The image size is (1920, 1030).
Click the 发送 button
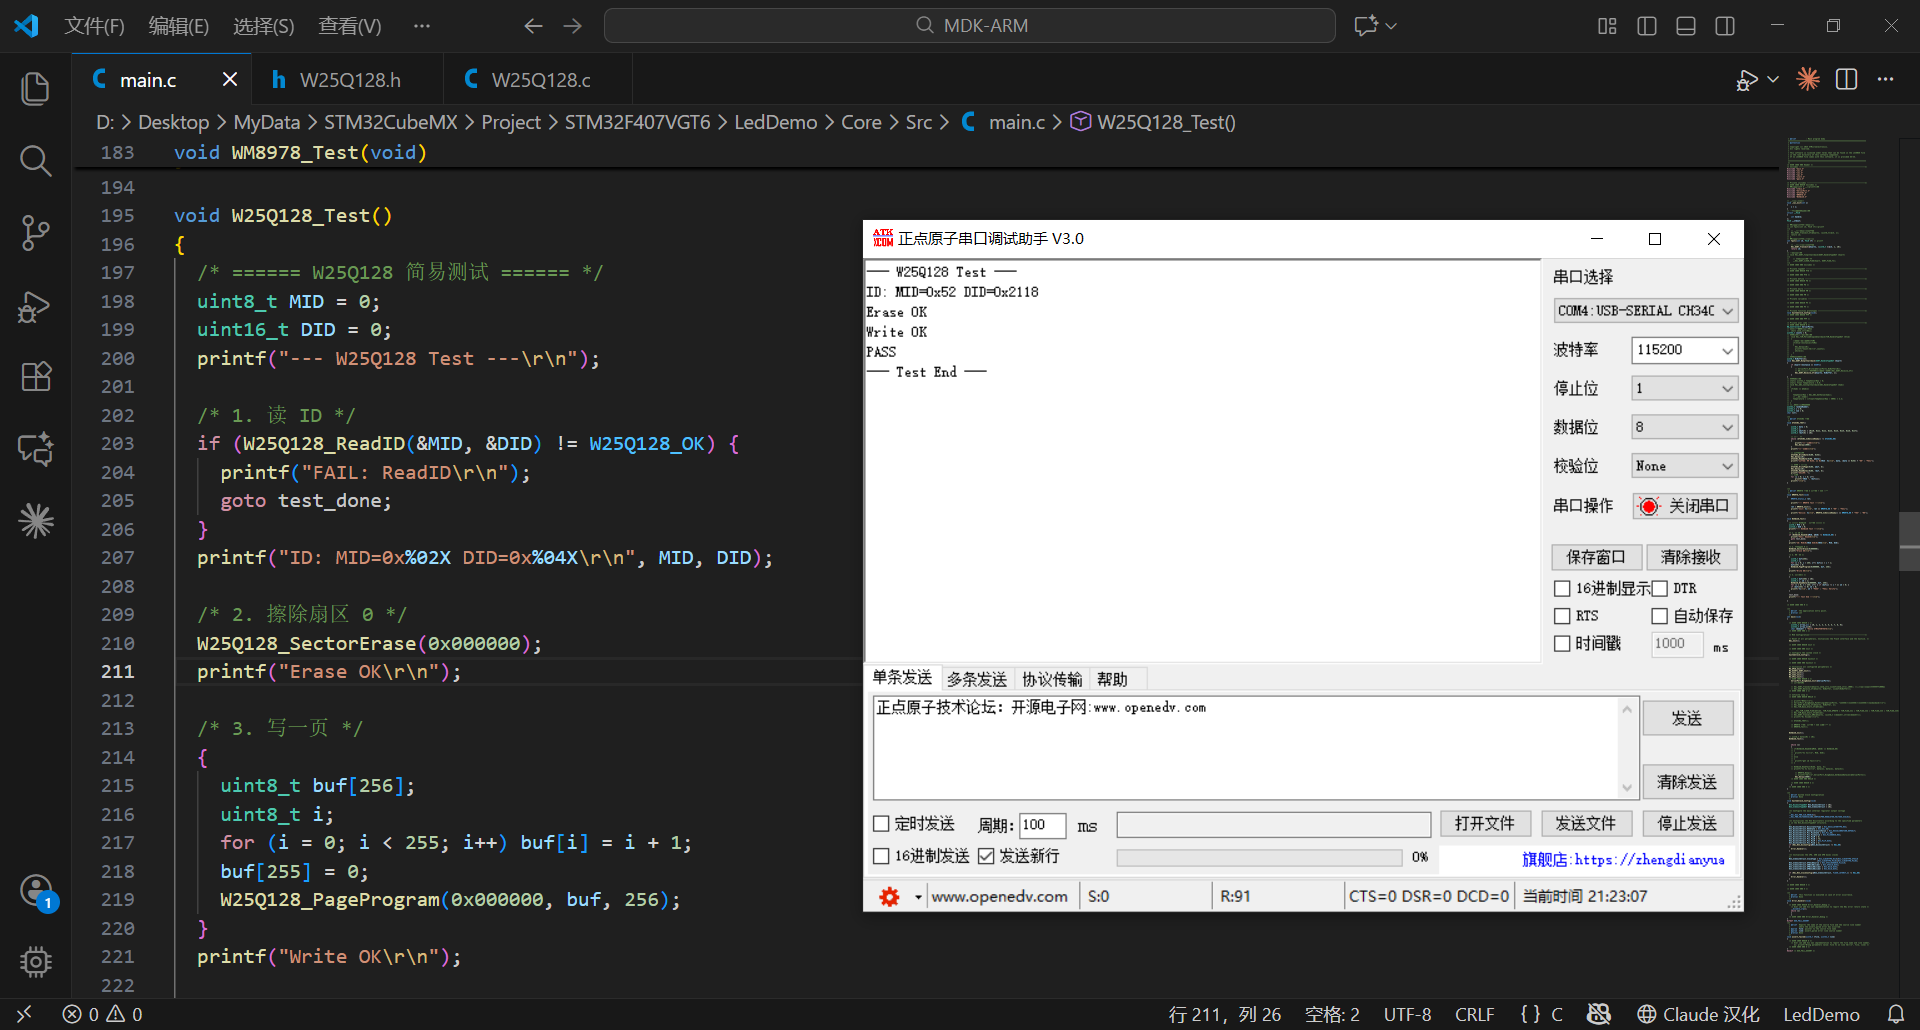tap(1688, 718)
